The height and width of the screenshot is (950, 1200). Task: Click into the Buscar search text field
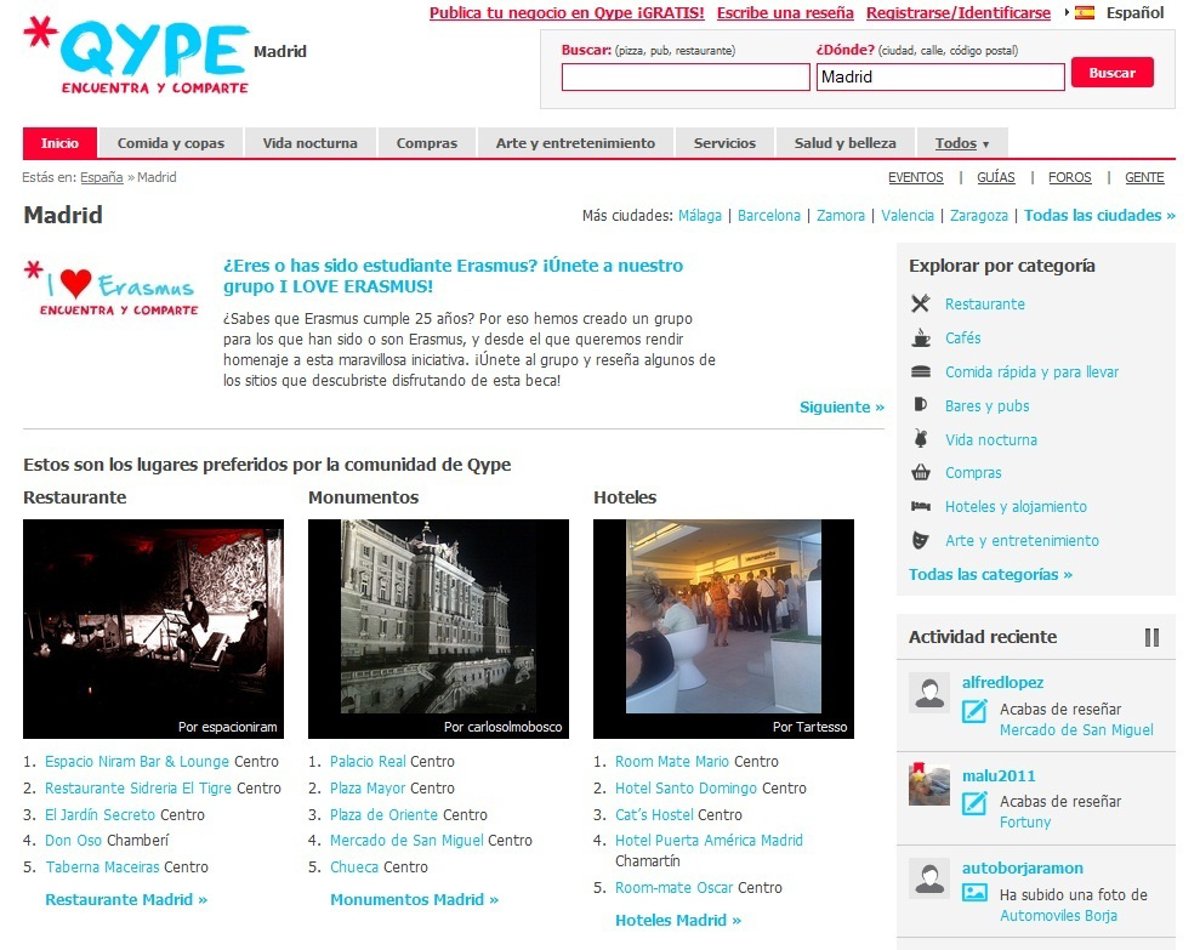coord(685,77)
